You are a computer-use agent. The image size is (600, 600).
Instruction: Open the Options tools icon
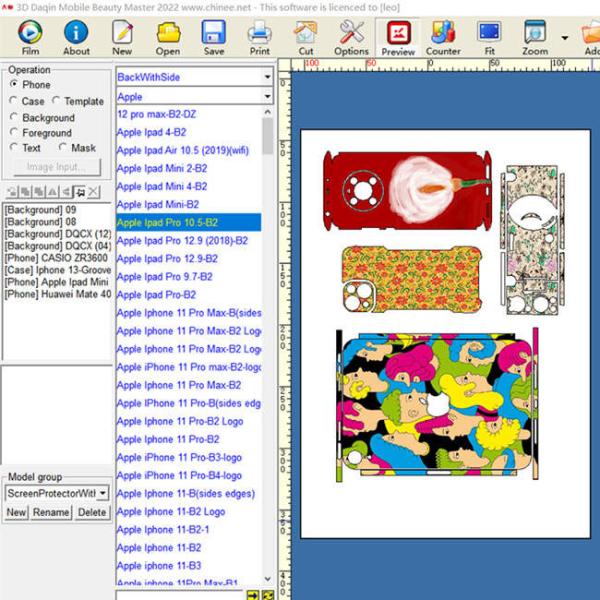351,37
